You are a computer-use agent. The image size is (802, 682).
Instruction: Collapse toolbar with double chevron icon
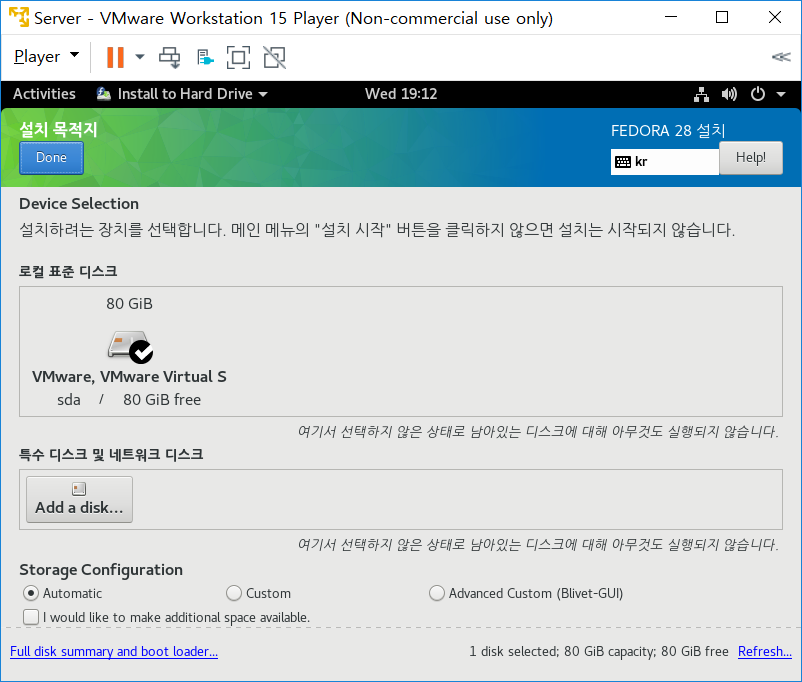click(x=781, y=57)
